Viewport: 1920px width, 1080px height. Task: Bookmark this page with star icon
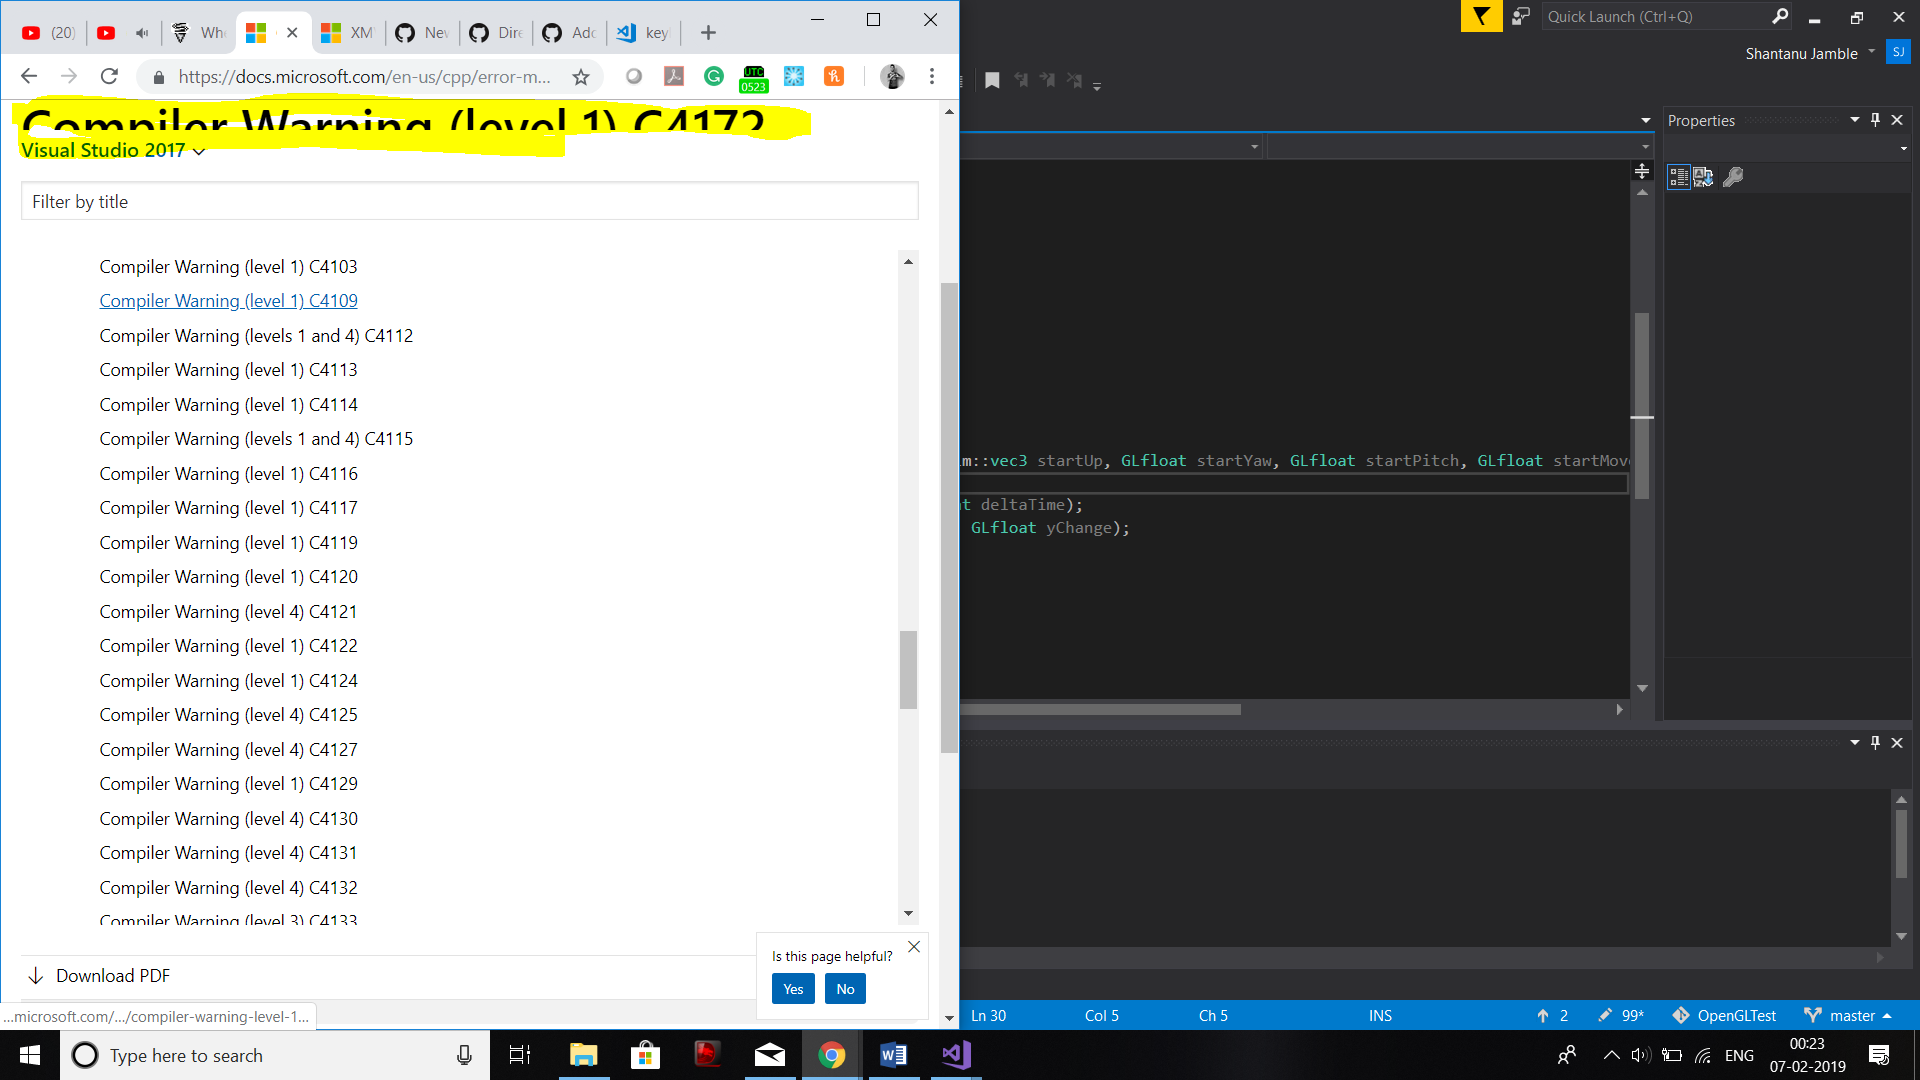(581, 77)
